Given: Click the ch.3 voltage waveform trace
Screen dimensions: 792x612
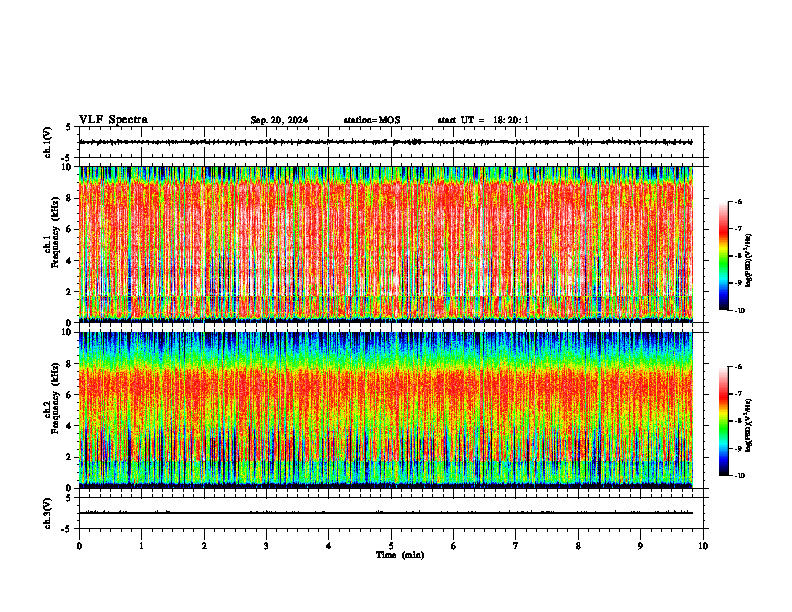Looking at the screenshot, I should (386, 513).
